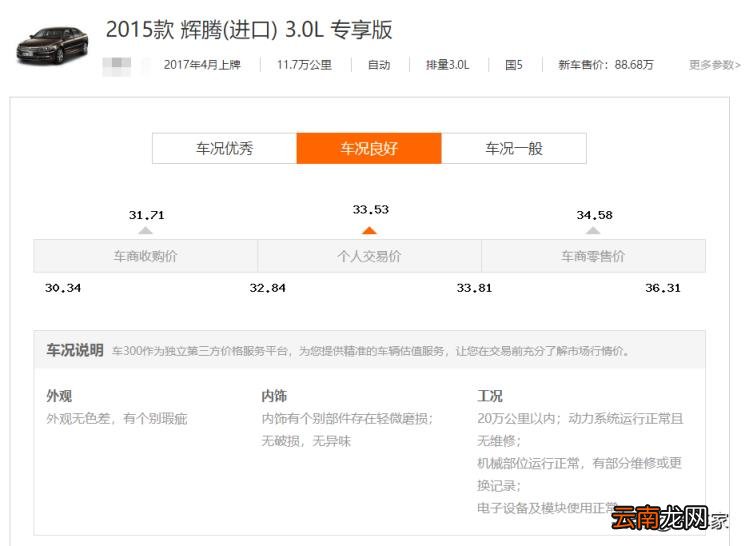Click the 32.84 range value
The height and width of the screenshot is (546, 745).
click(x=267, y=288)
